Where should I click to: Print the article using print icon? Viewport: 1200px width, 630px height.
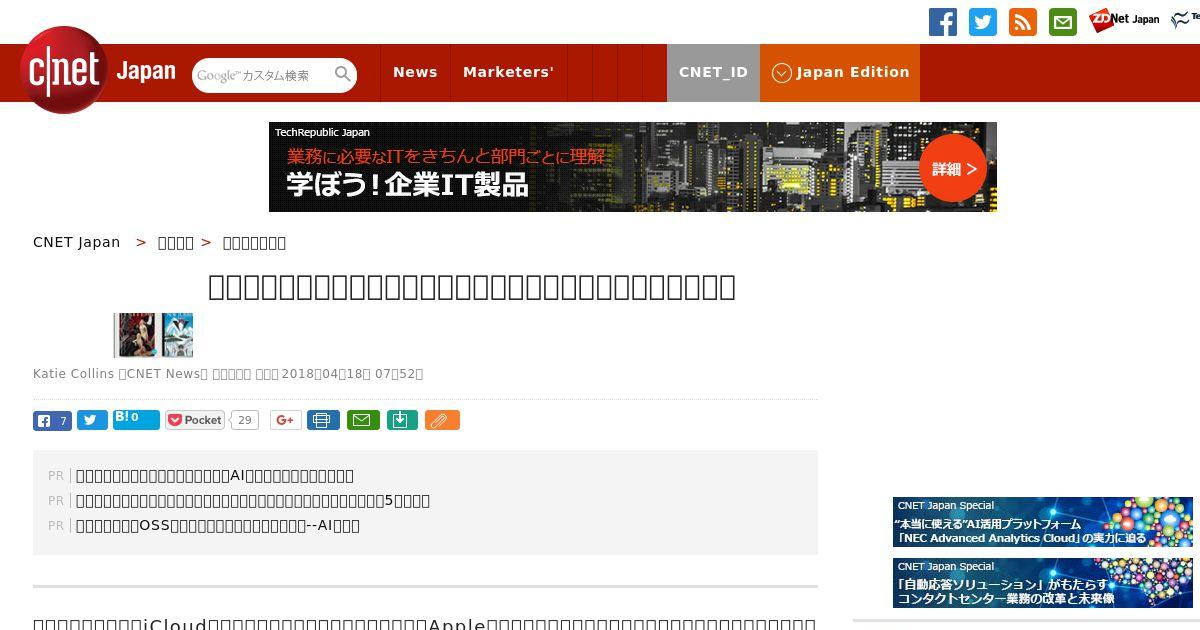click(323, 420)
